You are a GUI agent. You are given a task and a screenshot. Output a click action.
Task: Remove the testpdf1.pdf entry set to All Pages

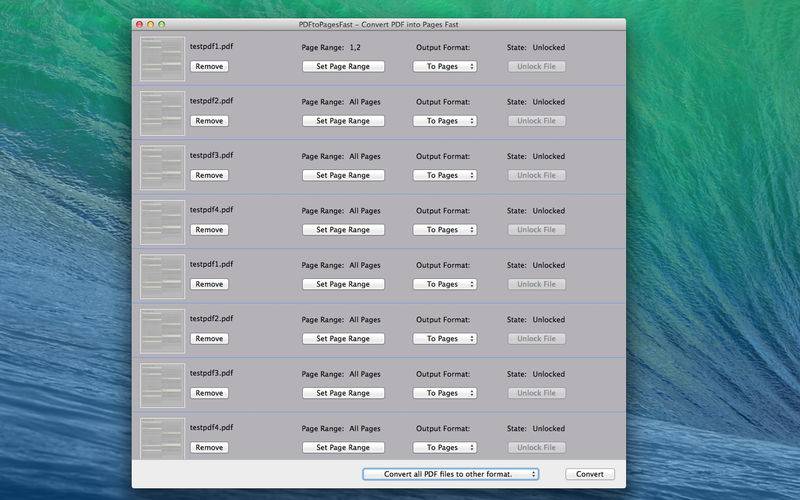[x=209, y=284]
